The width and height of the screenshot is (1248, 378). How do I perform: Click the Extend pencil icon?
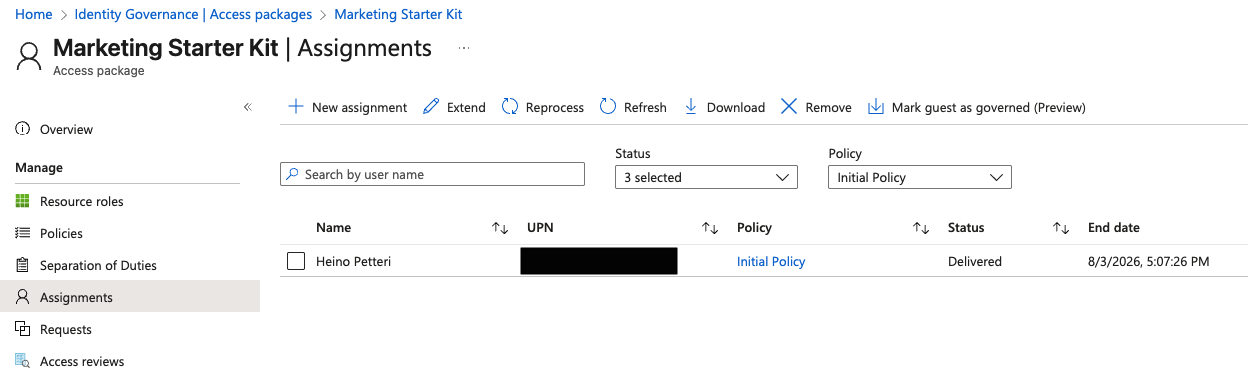[x=431, y=107]
